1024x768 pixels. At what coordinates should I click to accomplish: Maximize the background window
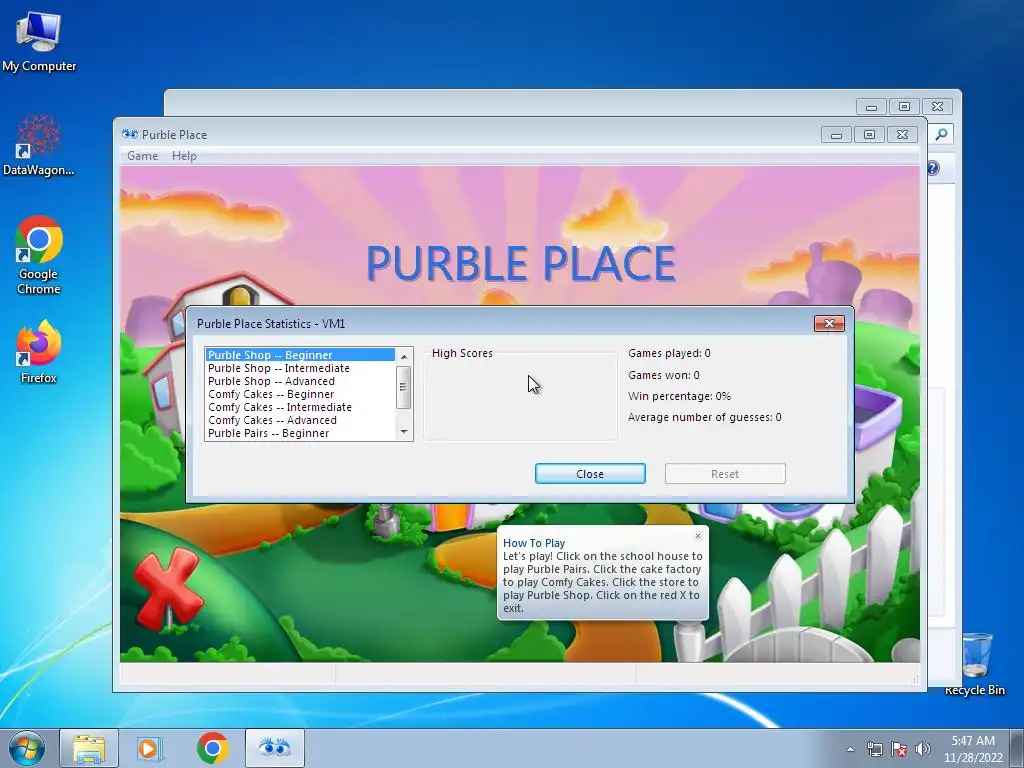(x=904, y=106)
